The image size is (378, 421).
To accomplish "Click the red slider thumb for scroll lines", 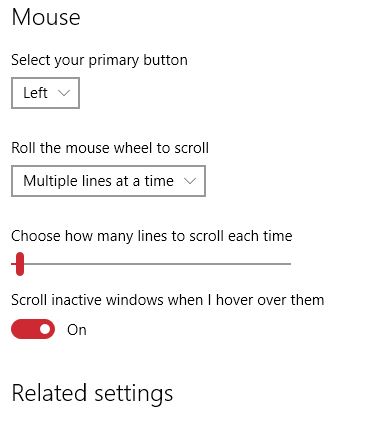I will (20, 264).
